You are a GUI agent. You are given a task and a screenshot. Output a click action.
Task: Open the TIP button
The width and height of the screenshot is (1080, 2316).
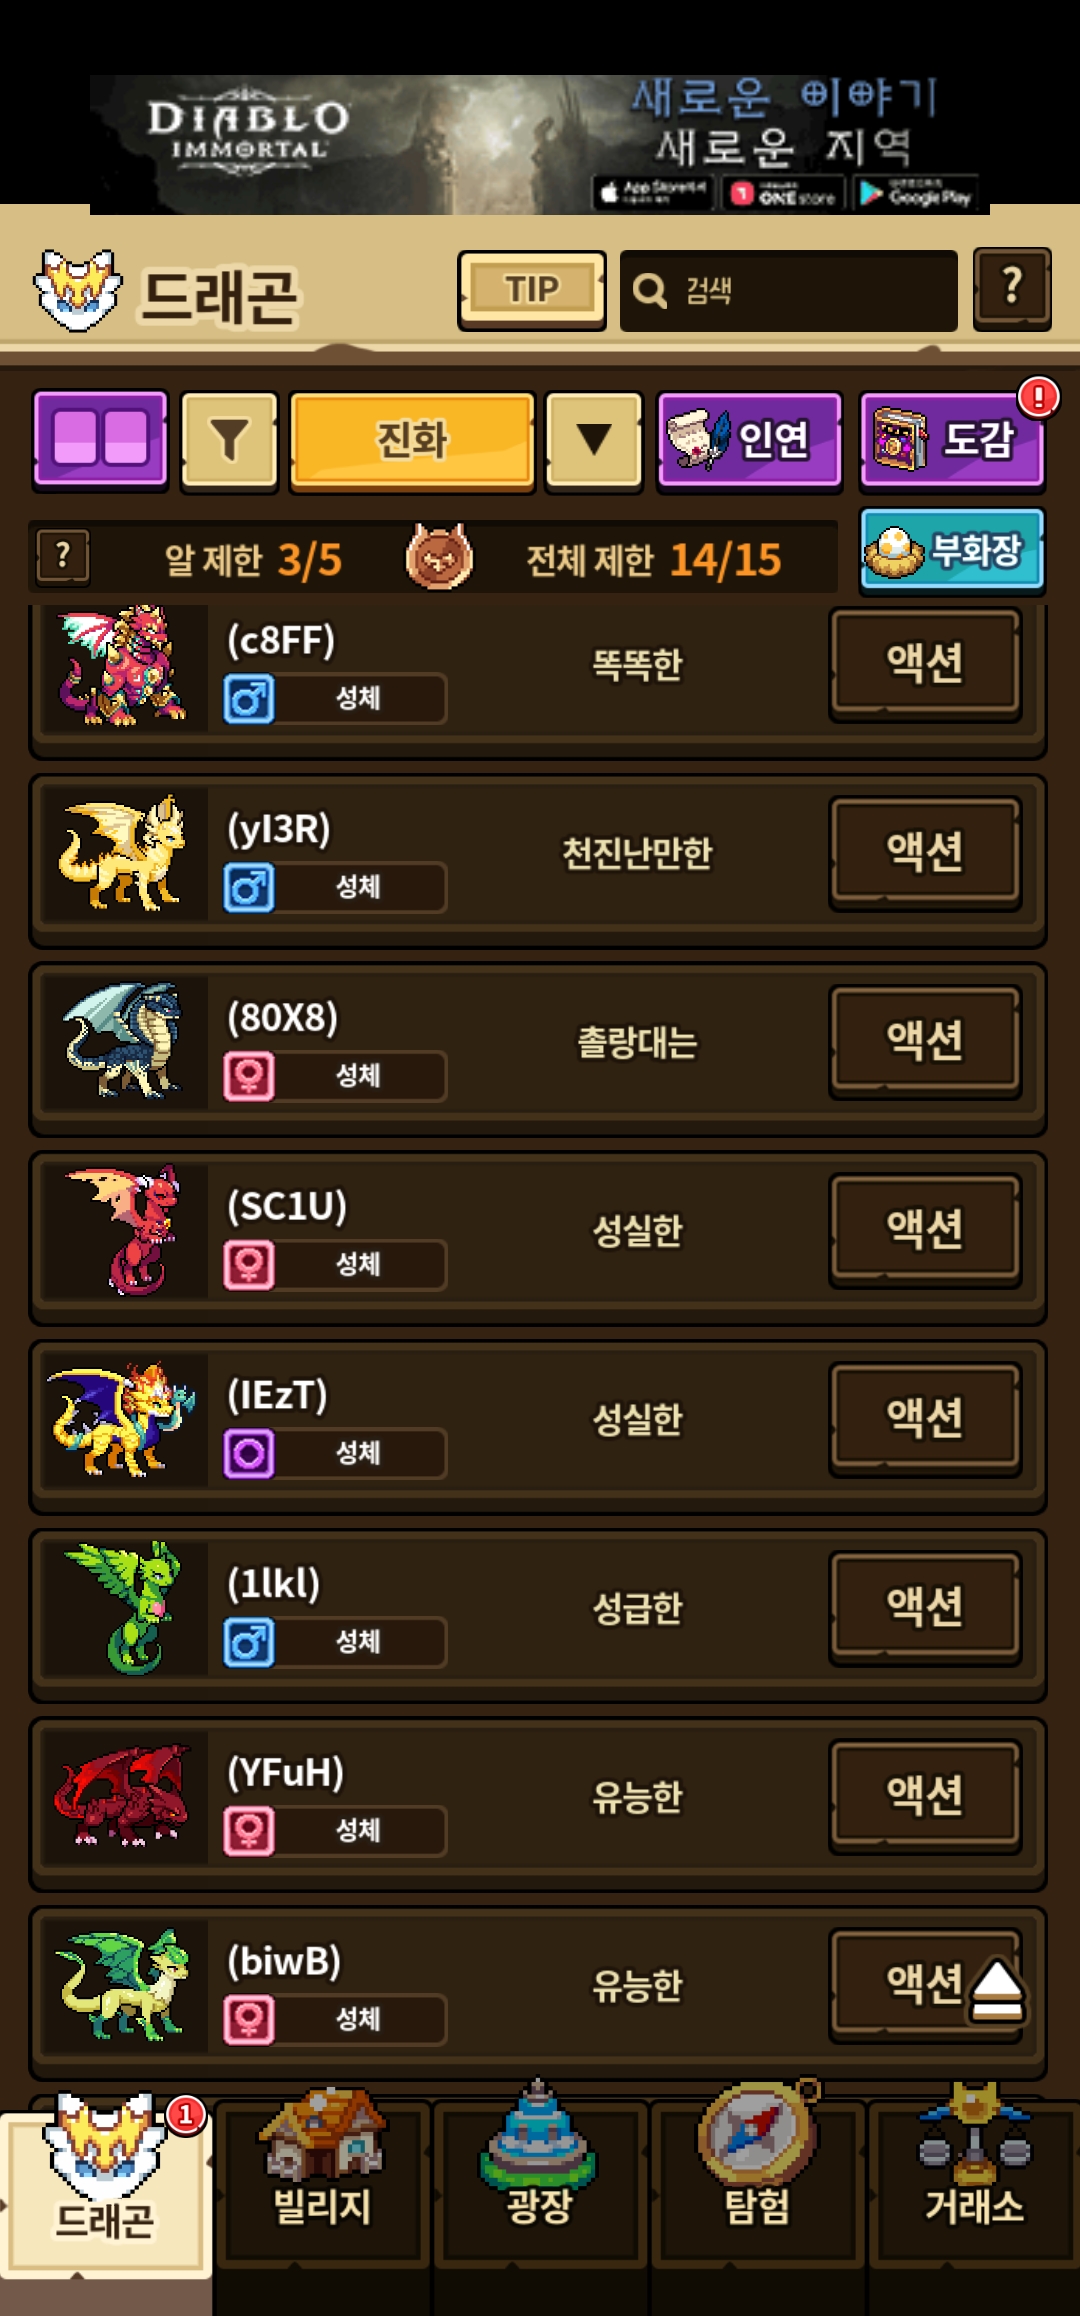(x=532, y=290)
